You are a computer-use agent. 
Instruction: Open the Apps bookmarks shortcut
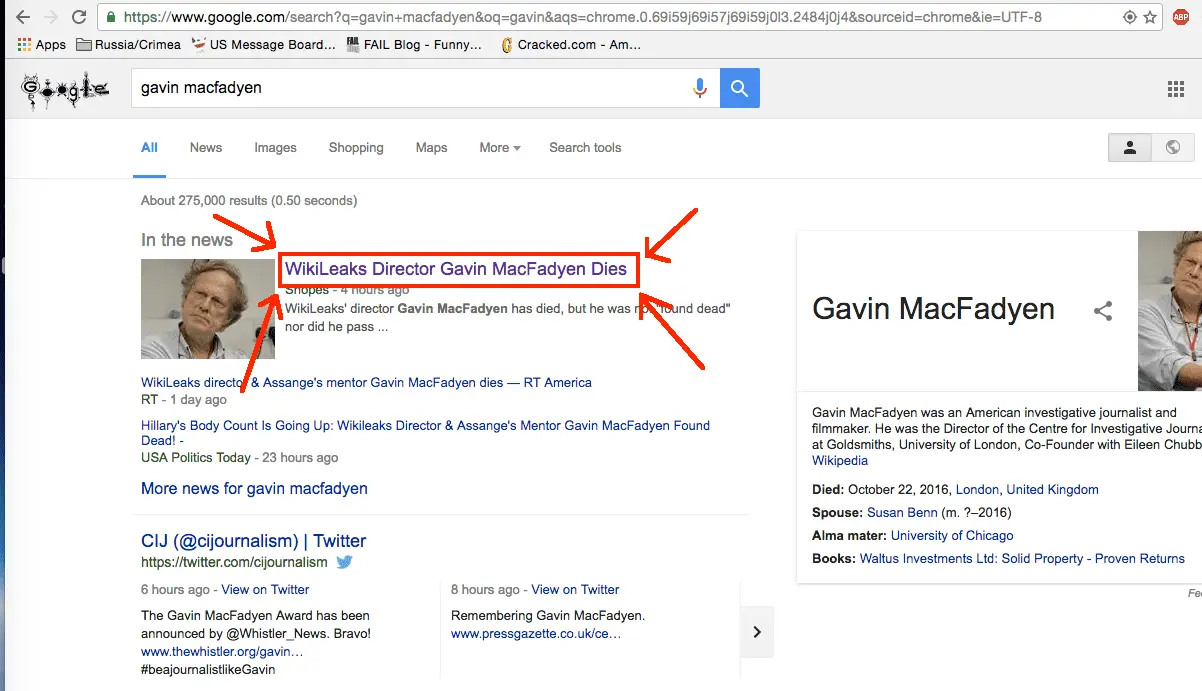point(41,44)
